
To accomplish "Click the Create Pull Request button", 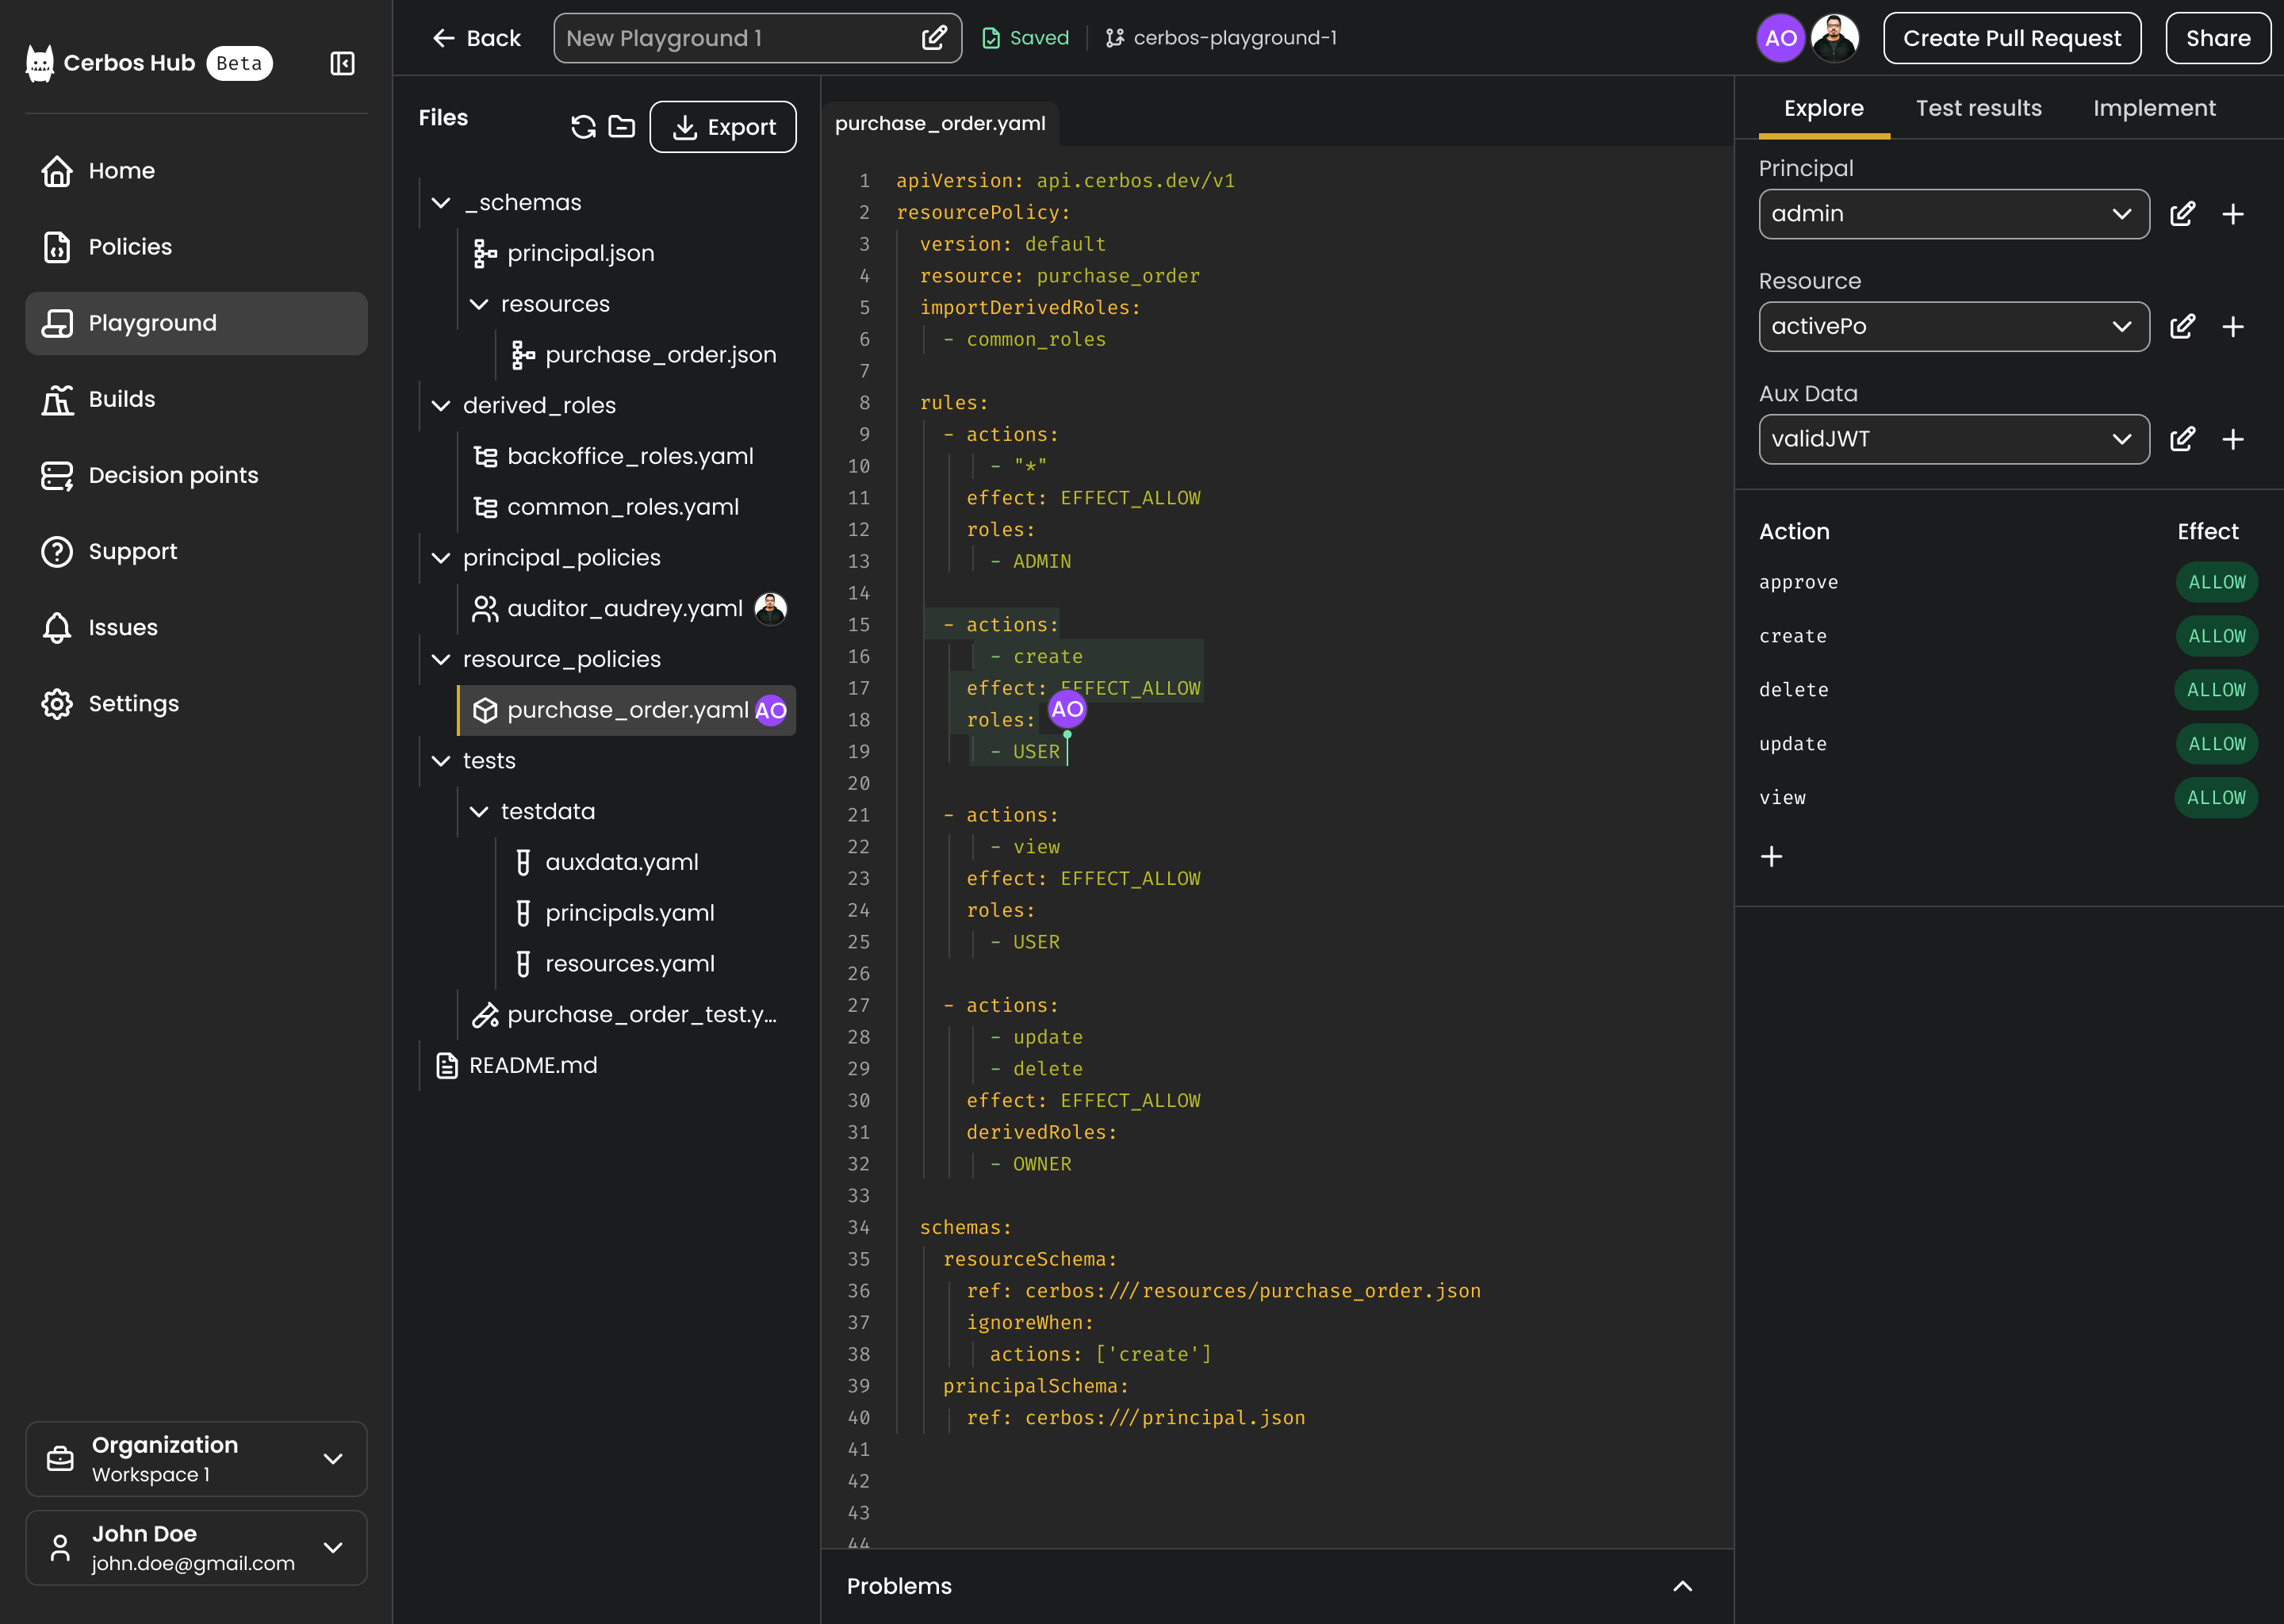I will 2011,38.
